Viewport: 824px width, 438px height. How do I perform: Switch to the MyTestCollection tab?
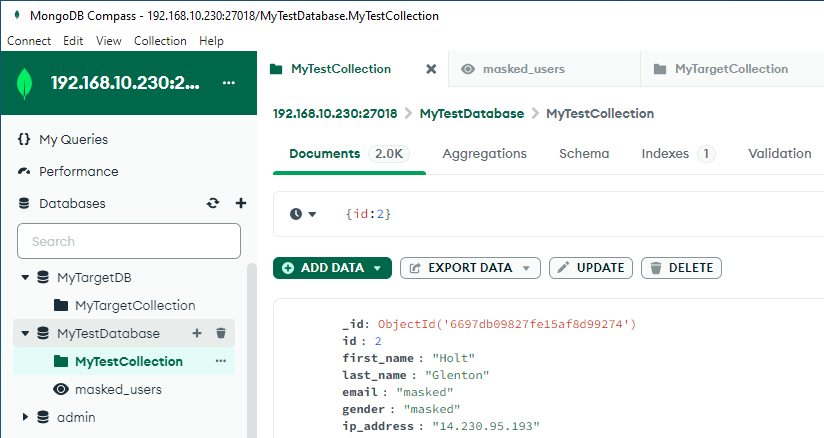point(341,69)
